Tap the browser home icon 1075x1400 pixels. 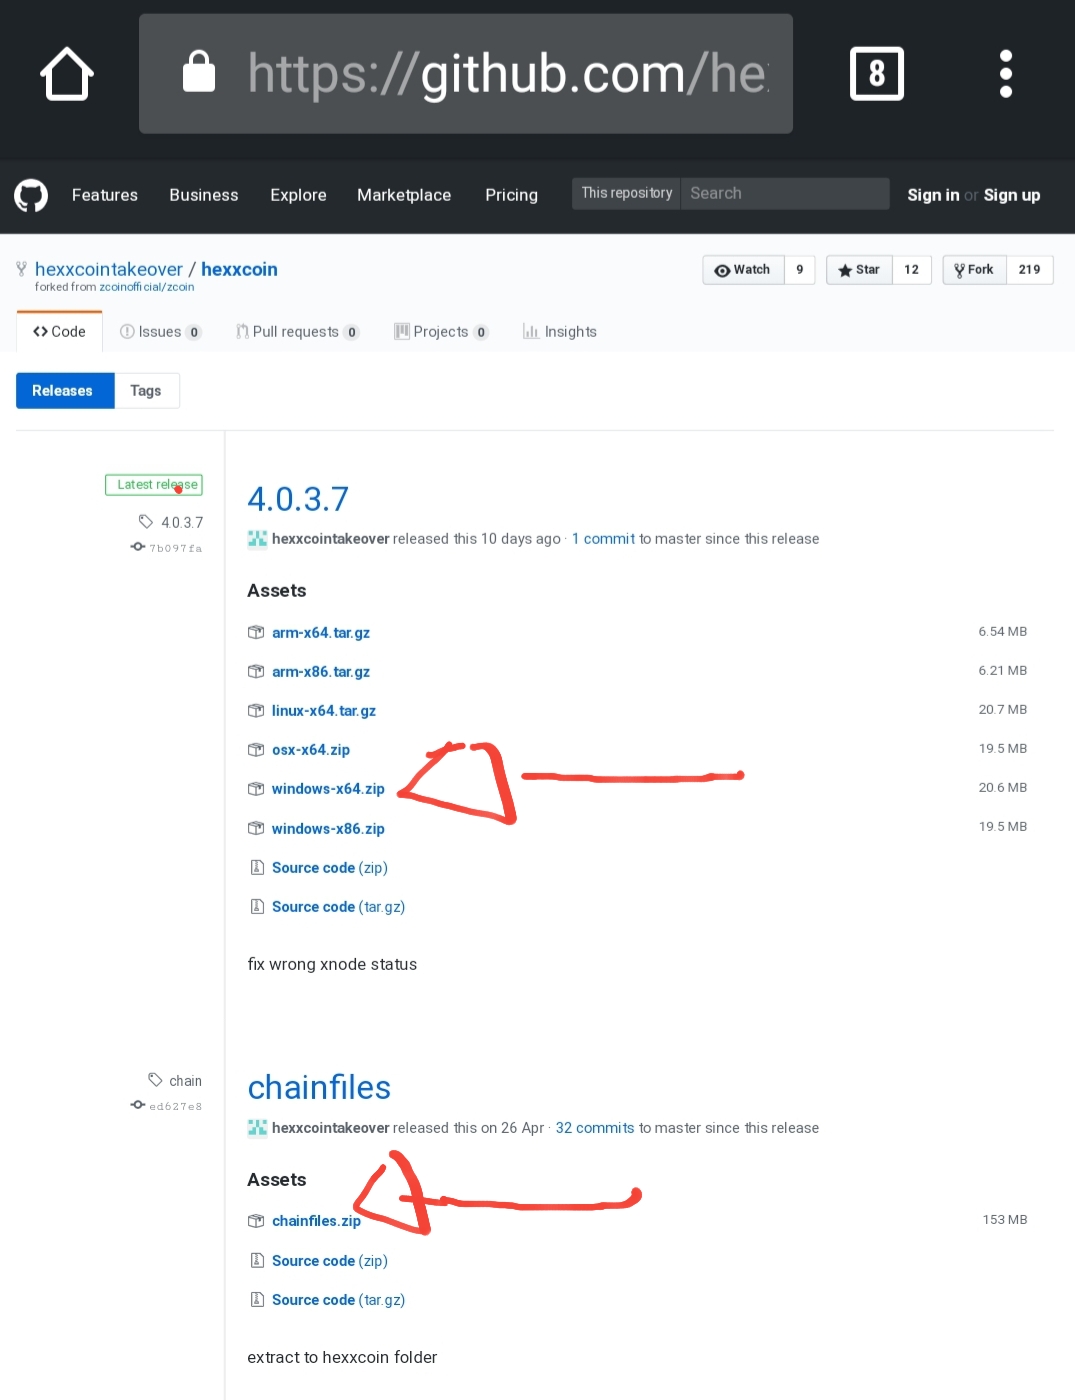point(67,74)
